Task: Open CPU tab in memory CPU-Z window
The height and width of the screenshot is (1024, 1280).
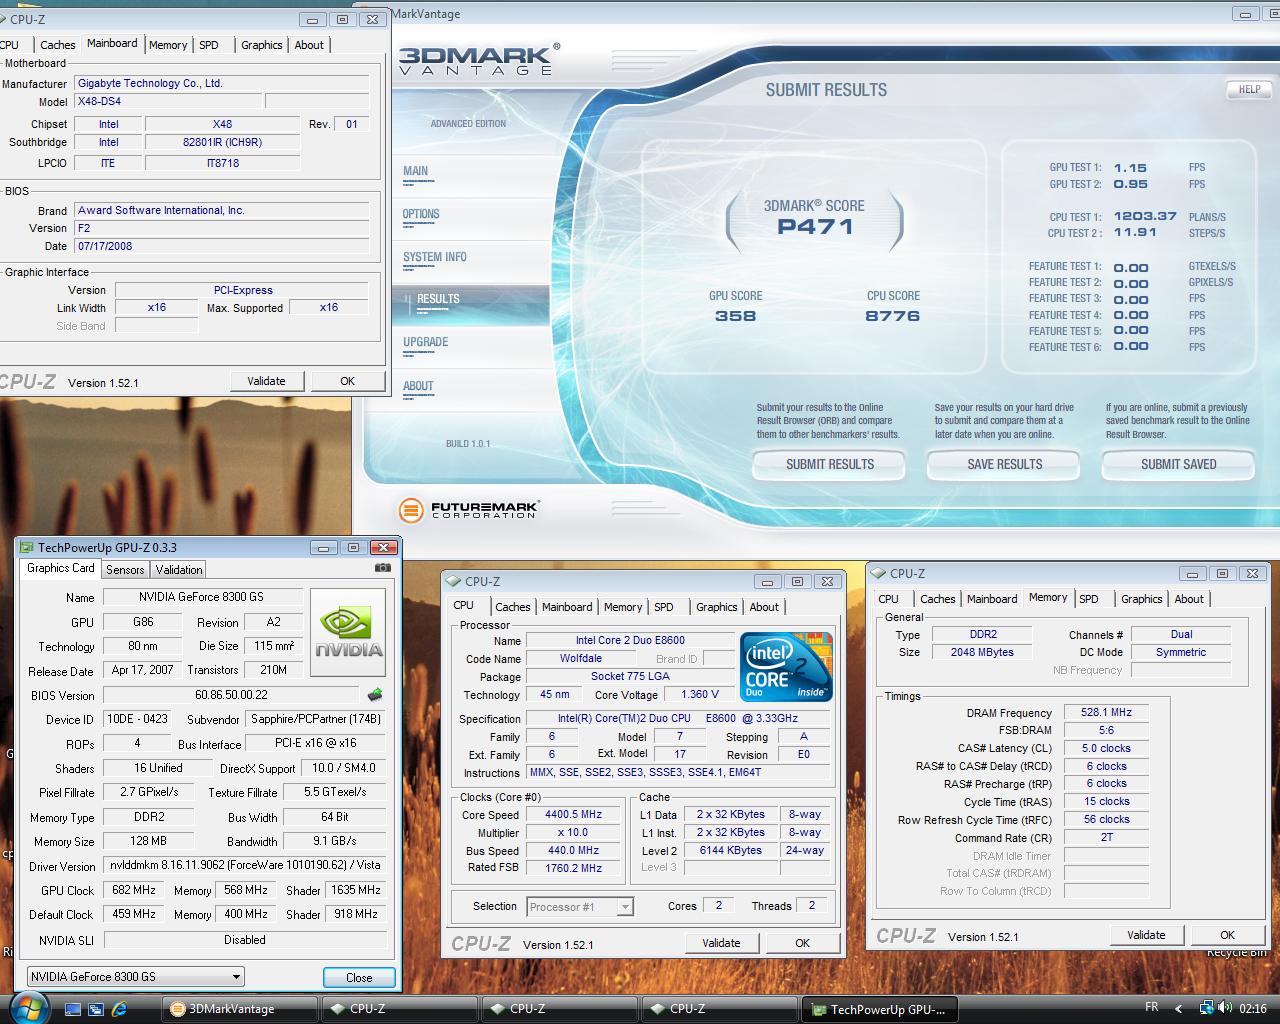Action: pos(889,599)
